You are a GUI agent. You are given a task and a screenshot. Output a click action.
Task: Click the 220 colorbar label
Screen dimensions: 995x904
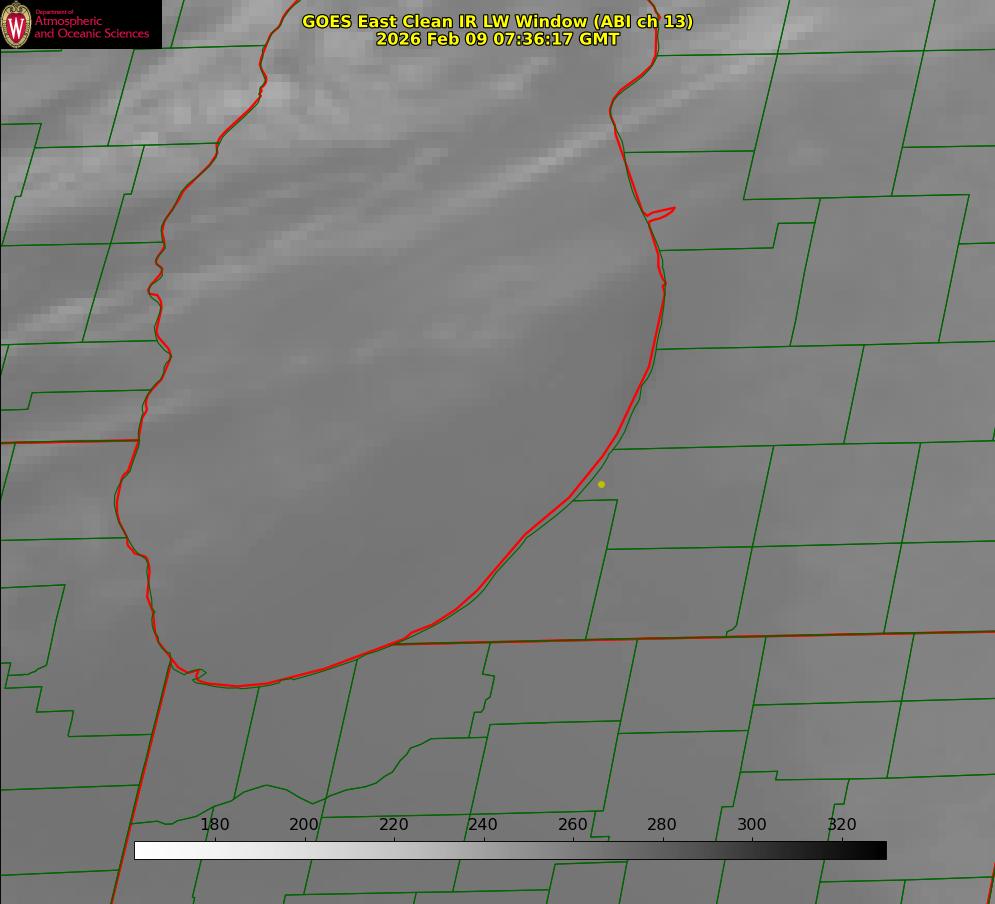click(393, 824)
